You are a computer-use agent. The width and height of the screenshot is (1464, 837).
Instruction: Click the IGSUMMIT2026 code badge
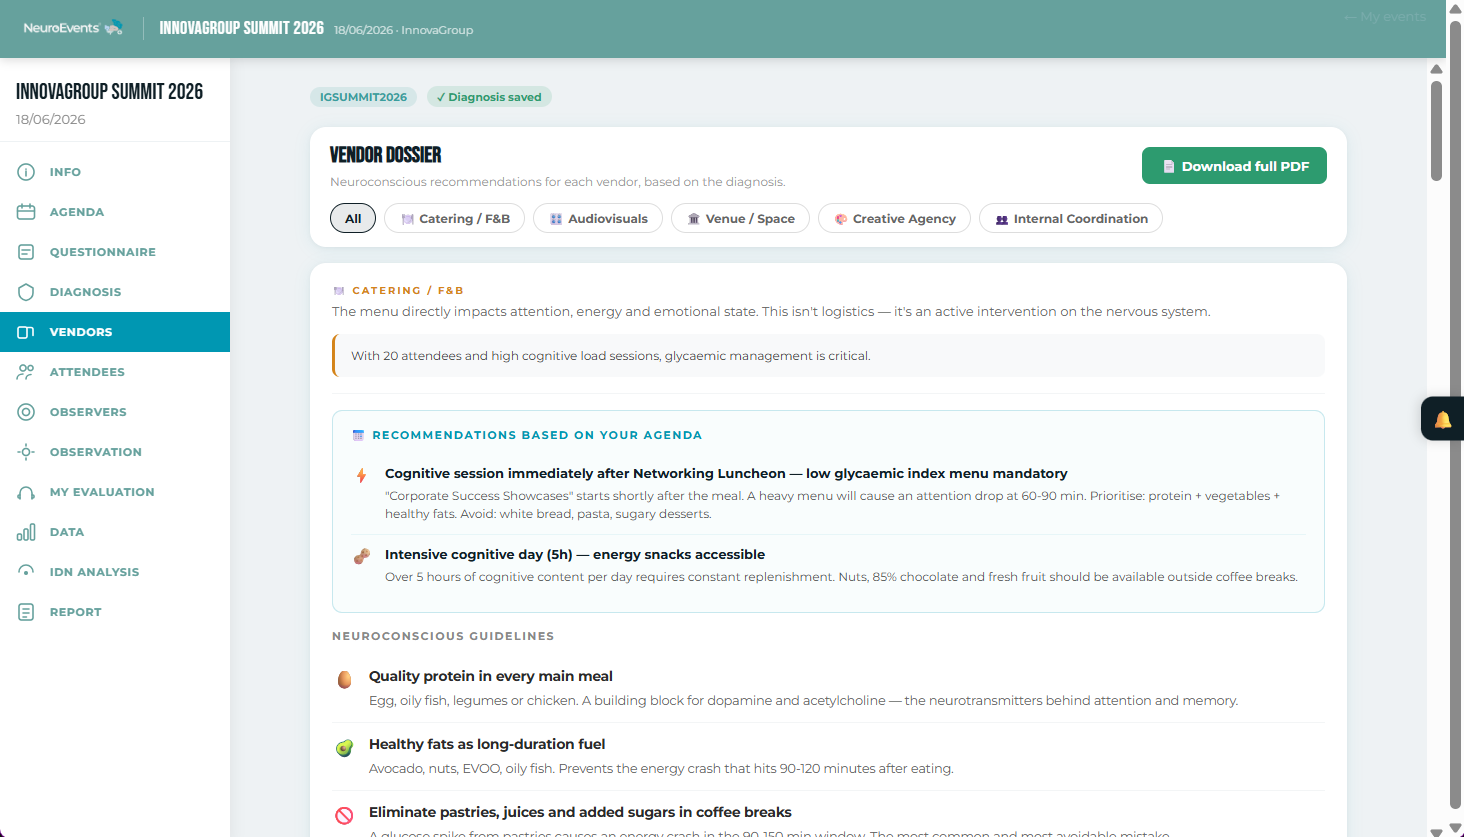[363, 97]
